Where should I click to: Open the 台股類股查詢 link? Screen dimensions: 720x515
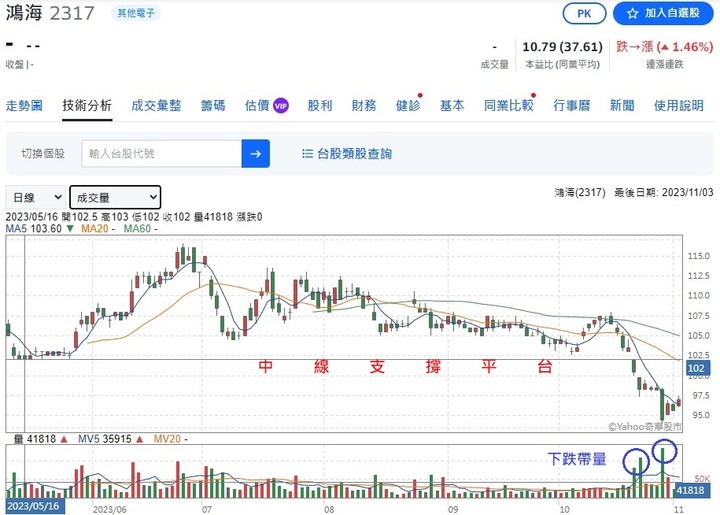[x=354, y=154]
